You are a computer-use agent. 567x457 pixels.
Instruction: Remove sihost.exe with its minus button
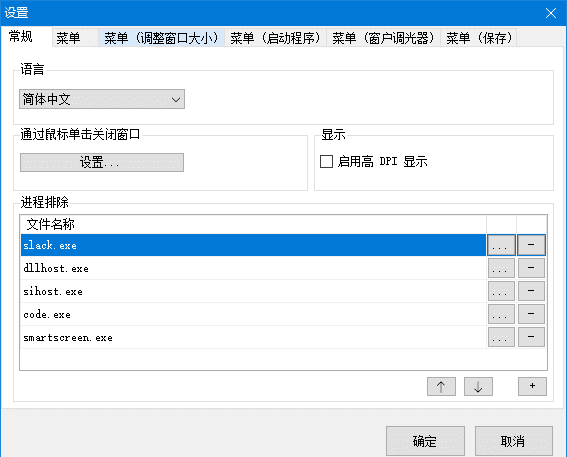pyautogui.click(x=531, y=291)
